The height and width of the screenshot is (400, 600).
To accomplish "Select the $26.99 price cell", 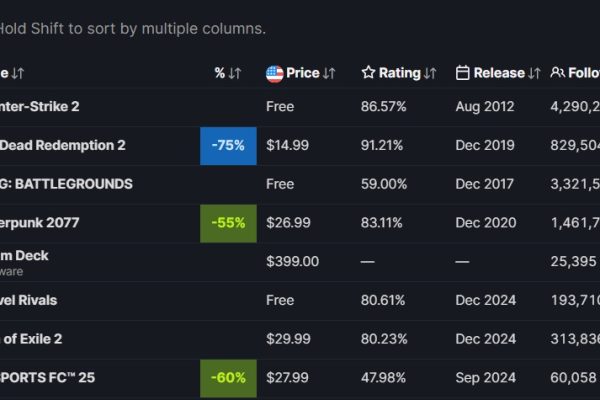I will coord(288,223).
